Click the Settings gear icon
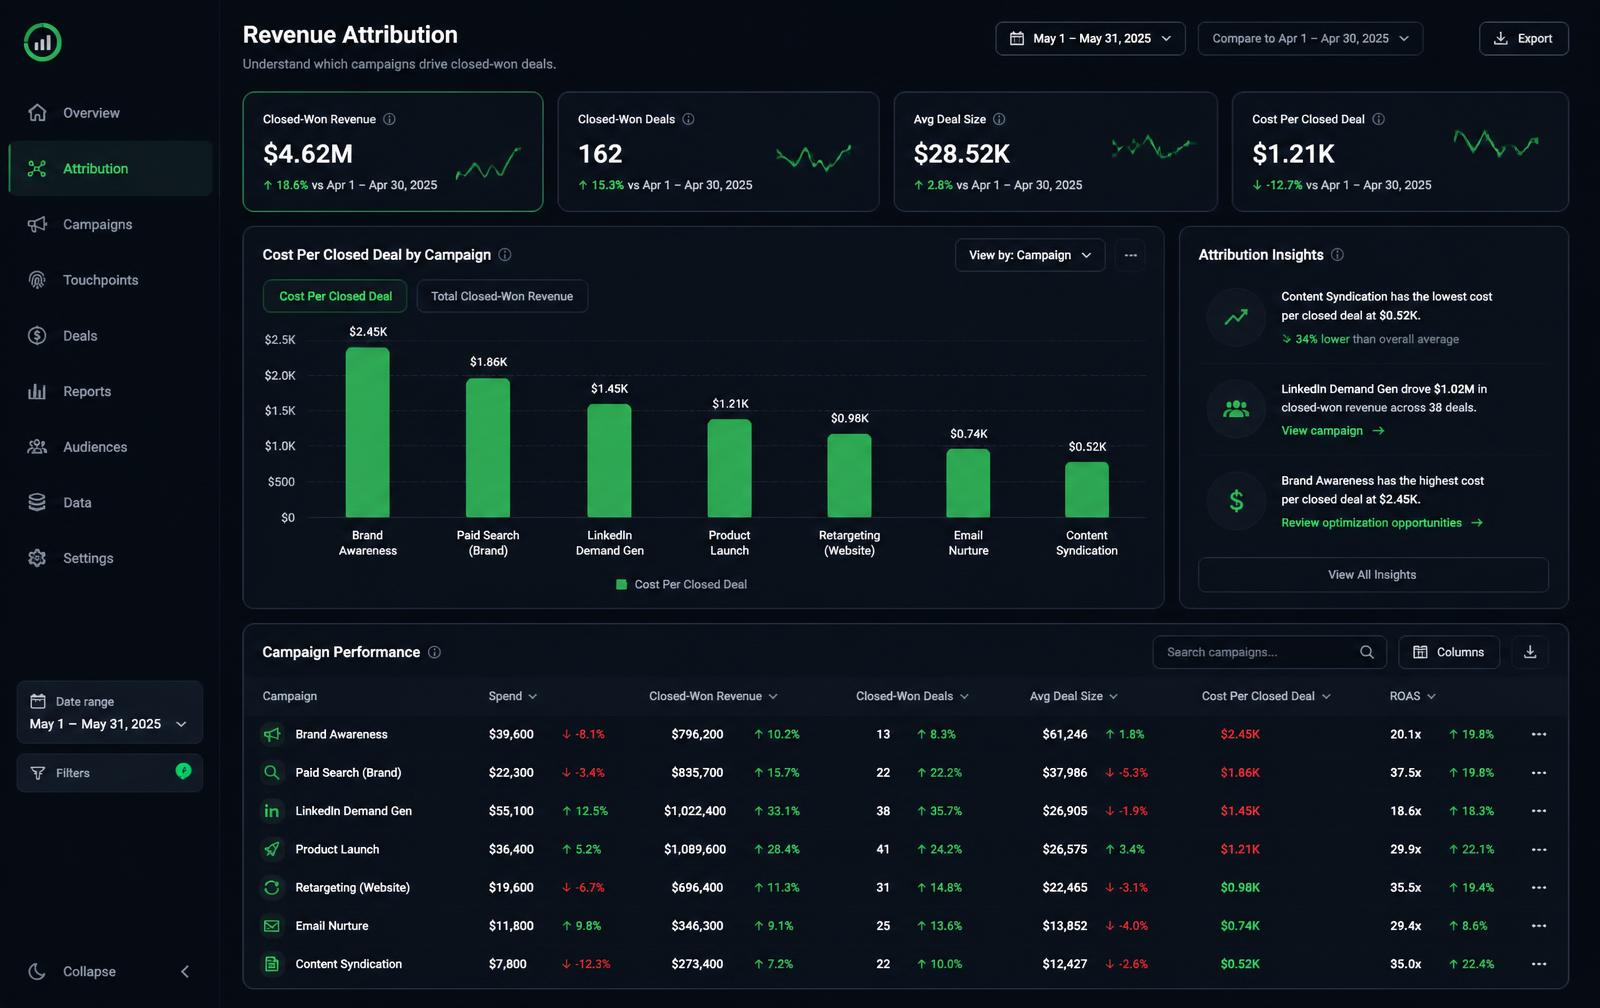 [37, 558]
